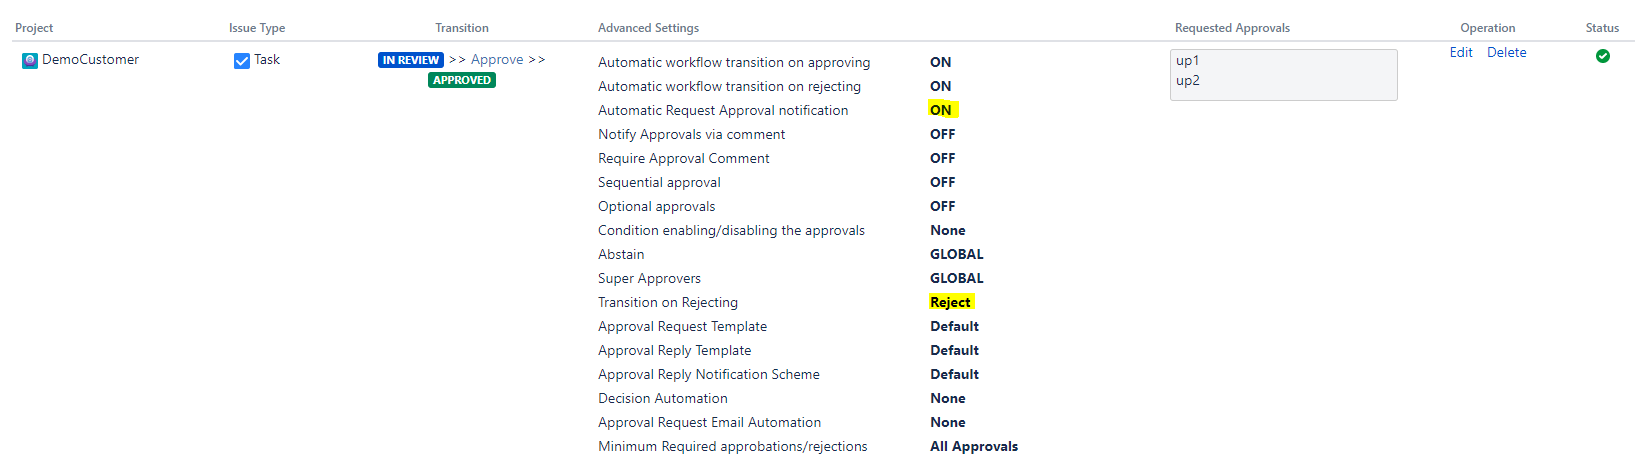The height and width of the screenshot is (462, 1645).
Task: Open the Approve transition link
Action: 497,60
